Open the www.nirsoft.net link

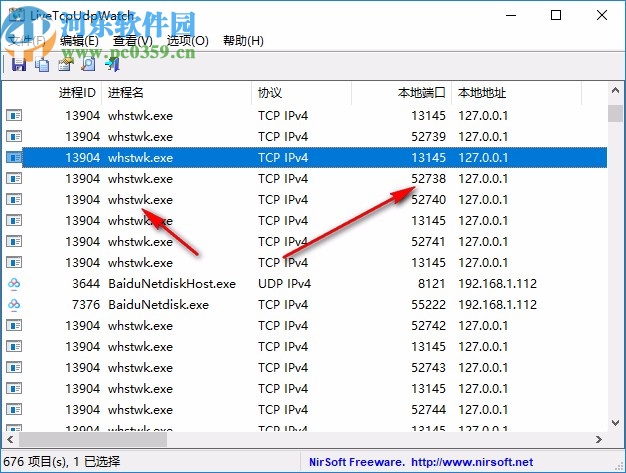pos(472,462)
